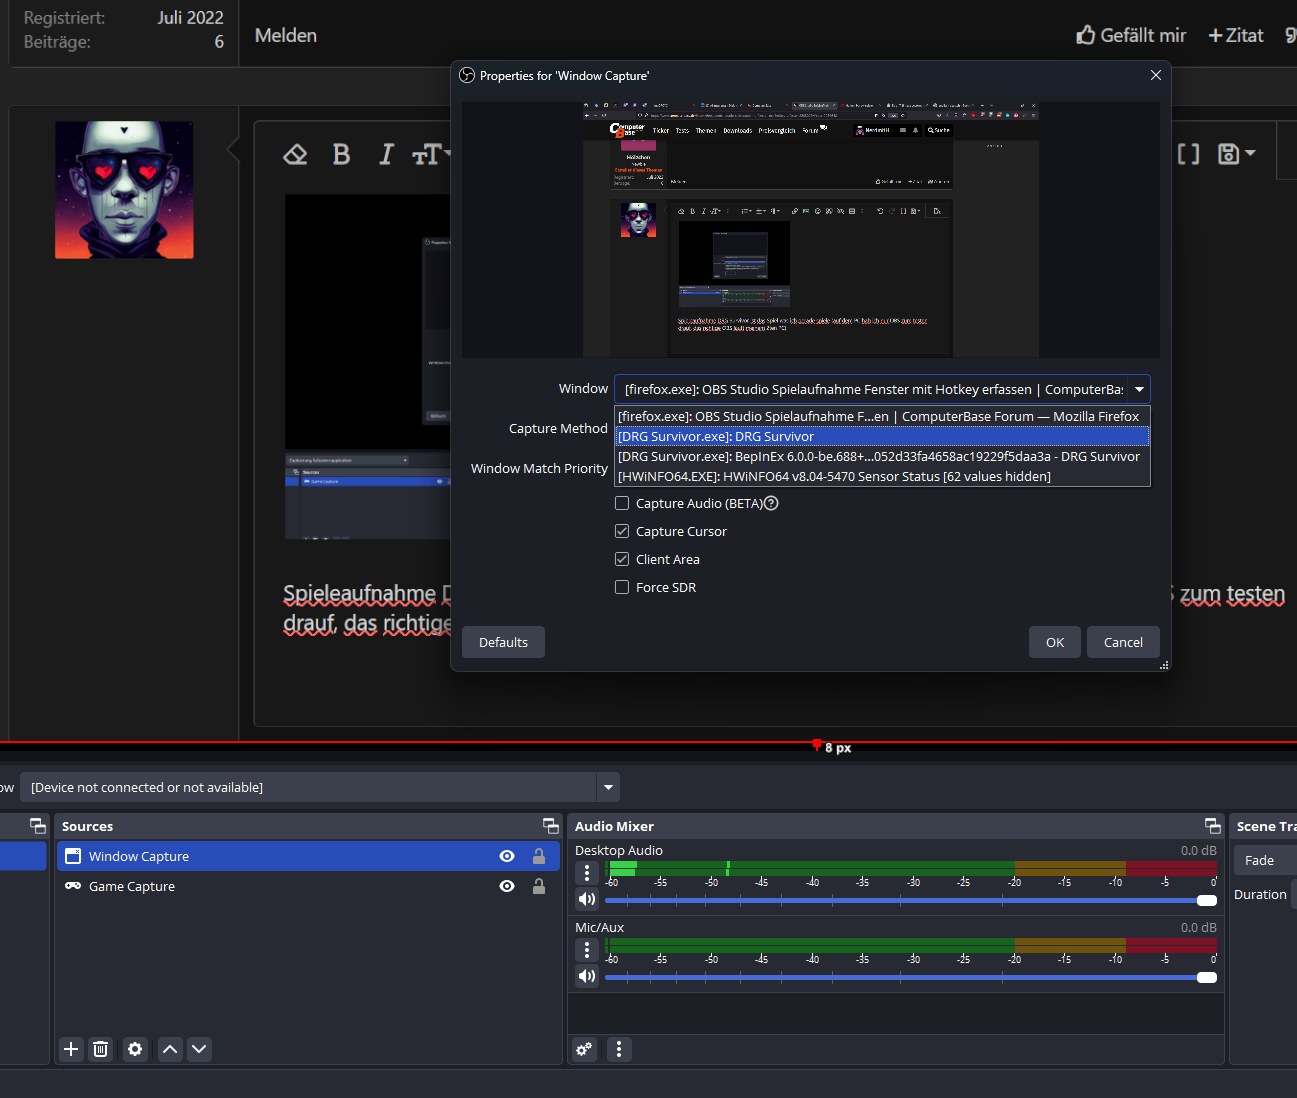Viewport: 1297px width, 1098px height.
Task: Open the Window selection combo box
Action: pyautogui.click(x=882, y=389)
